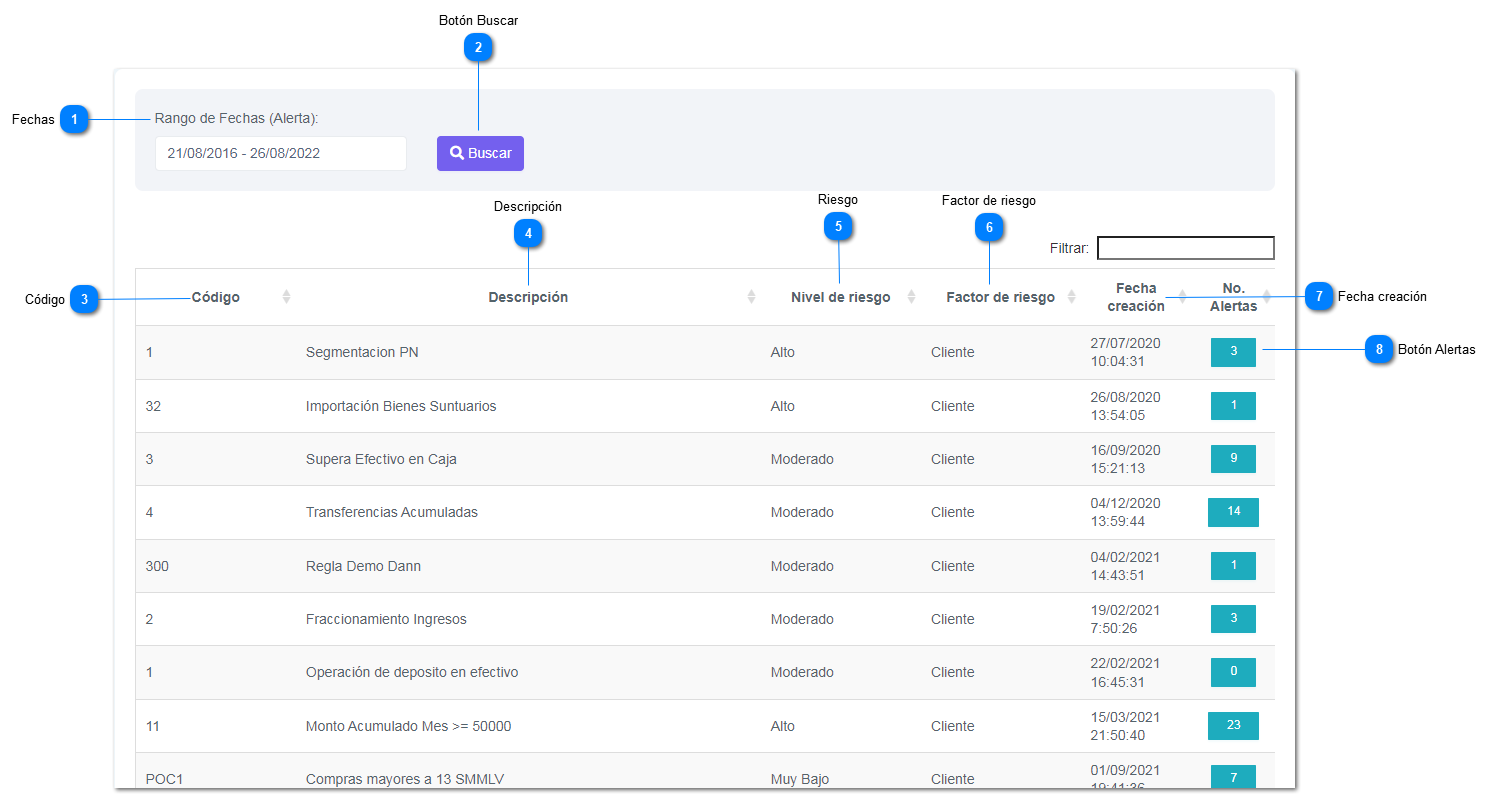Click date '04/12/2020 13:59:44'
Screen dimensions: 1492x797
tap(1125, 512)
